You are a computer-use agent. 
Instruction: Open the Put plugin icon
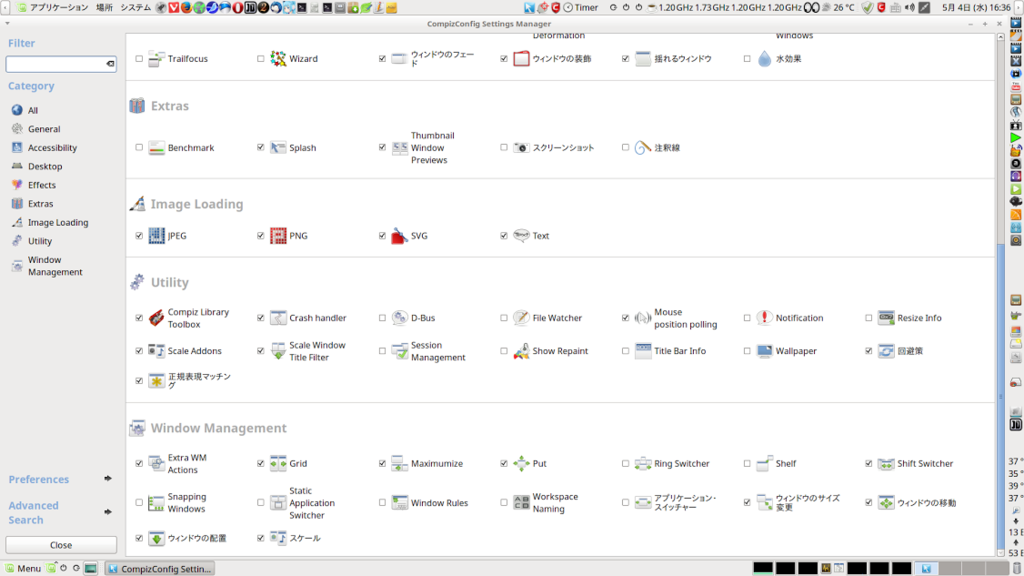tap(521, 464)
